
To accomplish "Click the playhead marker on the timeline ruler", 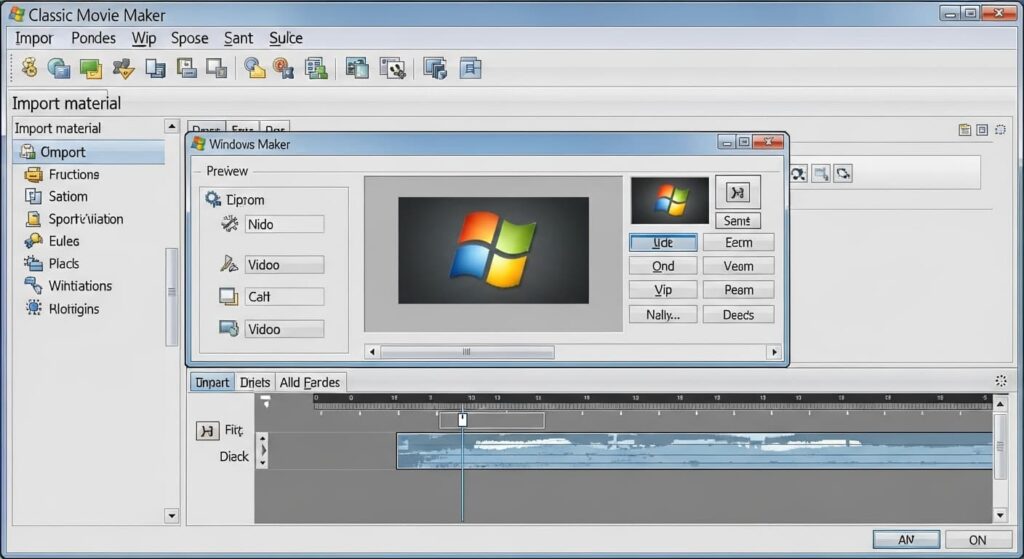I will (x=462, y=419).
